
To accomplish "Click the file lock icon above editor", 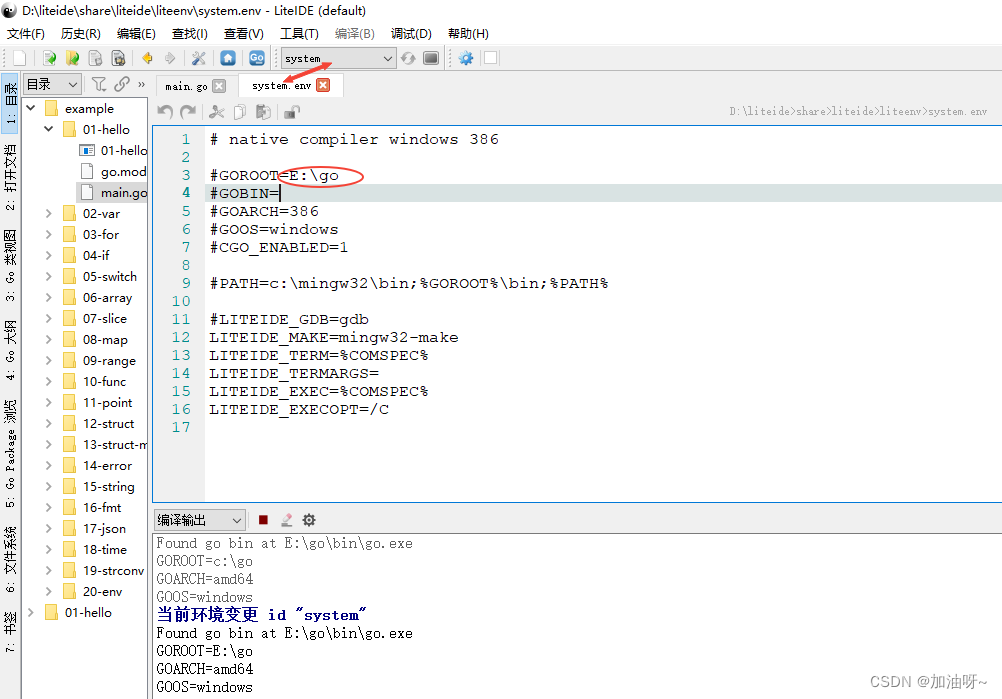I will coord(290,112).
